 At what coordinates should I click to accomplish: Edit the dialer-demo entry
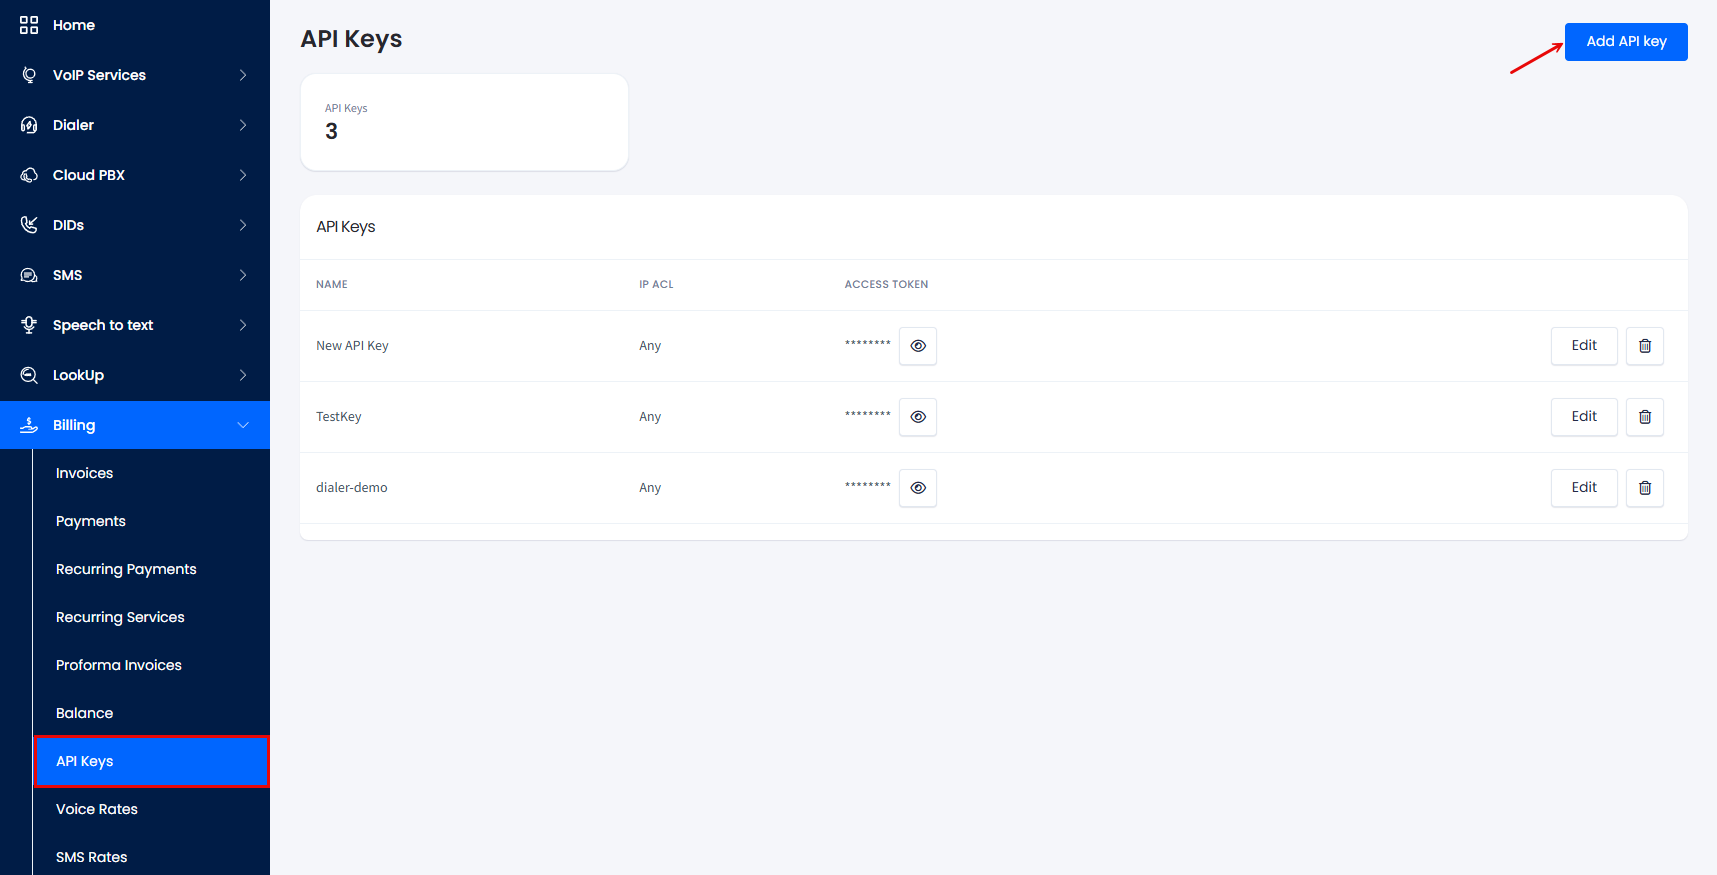pos(1584,488)
